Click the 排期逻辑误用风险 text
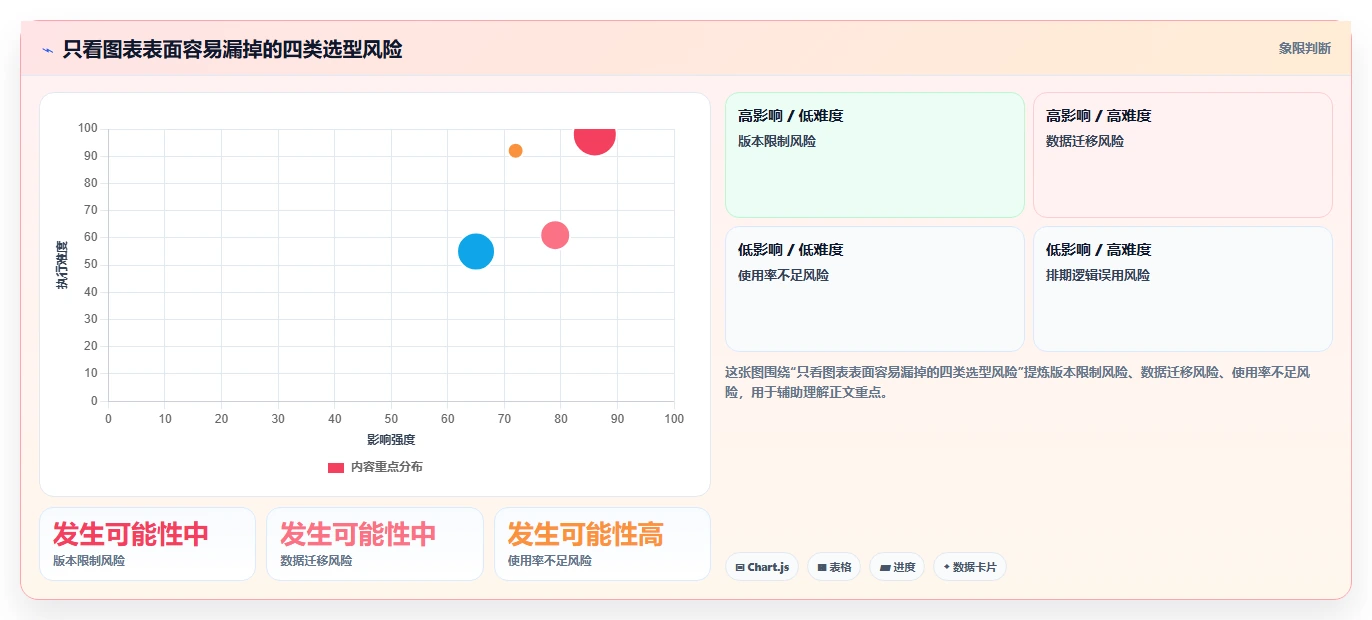 coord(1098,275)
